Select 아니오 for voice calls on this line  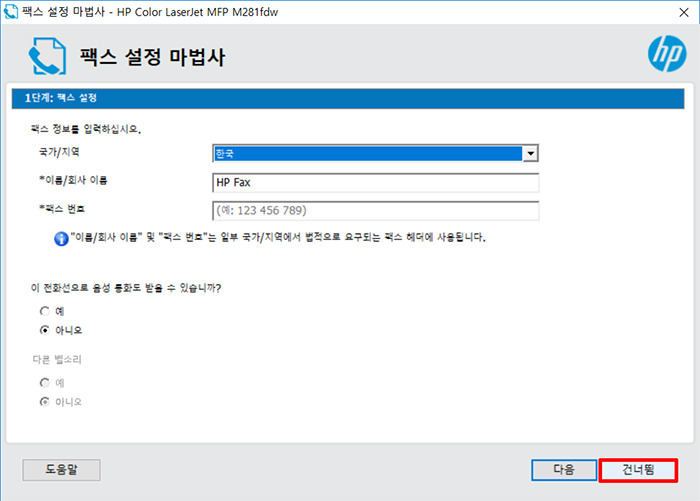(x=45, y=330)
